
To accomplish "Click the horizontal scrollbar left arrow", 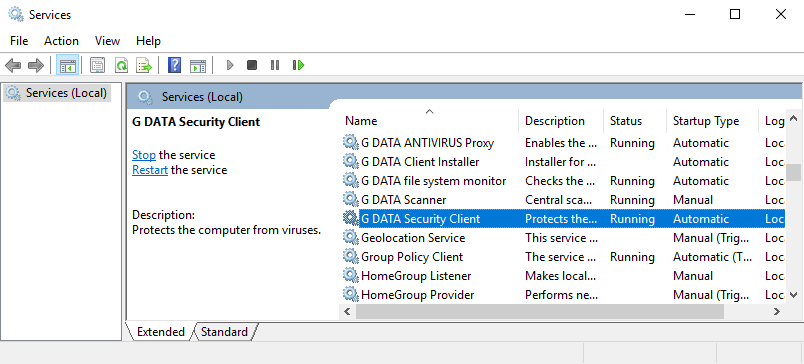I will pyautogui.click(x=347, y=311).
